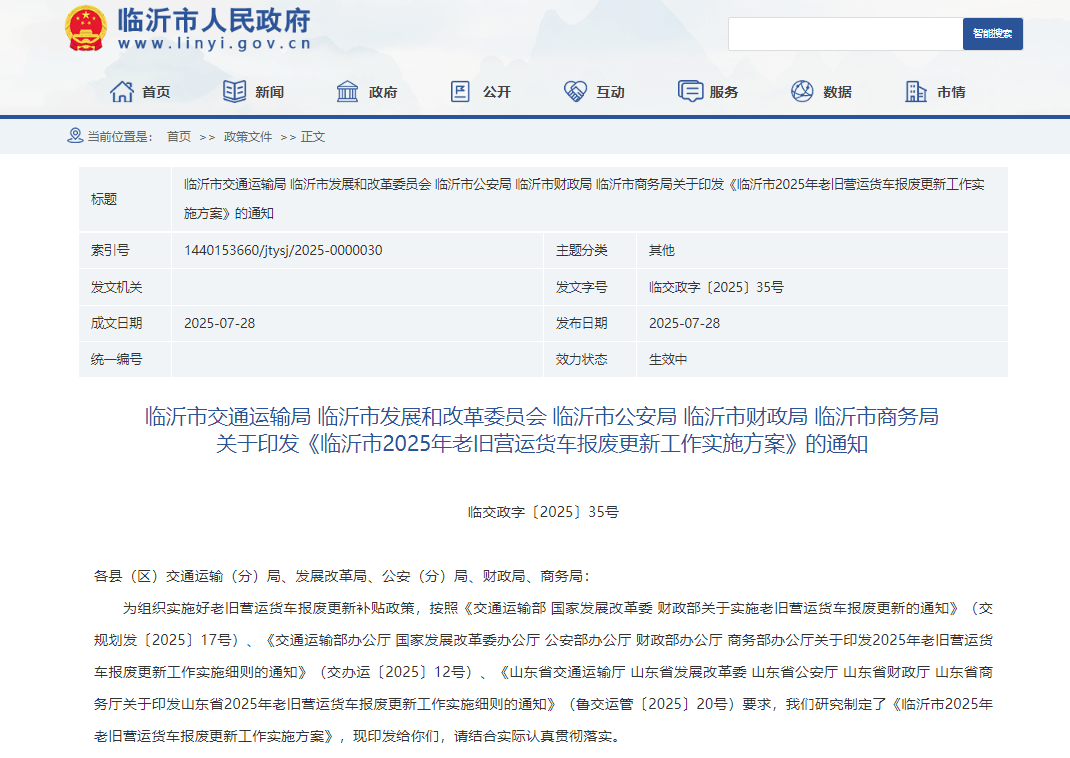Open 政策文件 breadcrumb link
This screenshot has height=758, width=1070.
(x=247, y=137)
